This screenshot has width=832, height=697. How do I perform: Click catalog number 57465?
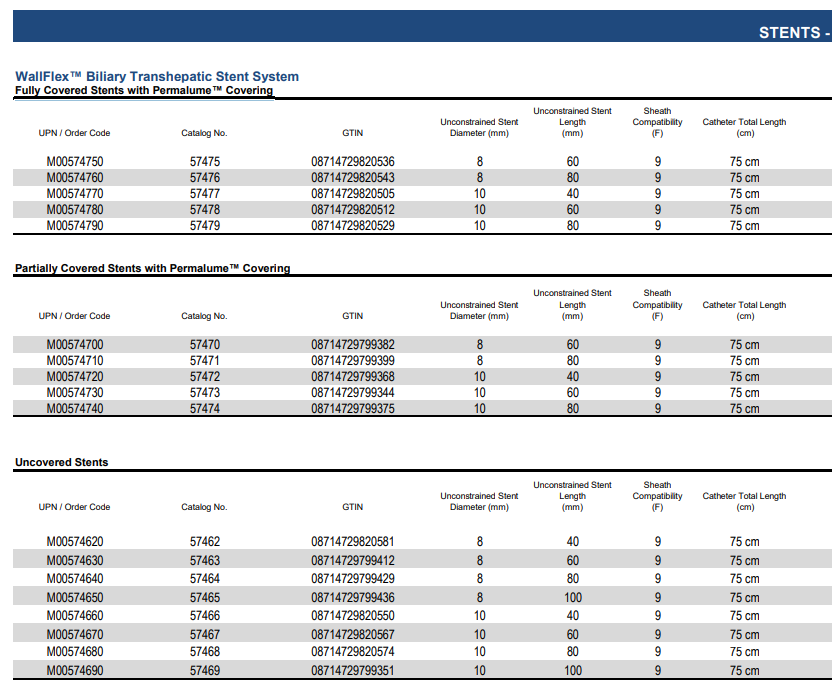pos(204,597)
